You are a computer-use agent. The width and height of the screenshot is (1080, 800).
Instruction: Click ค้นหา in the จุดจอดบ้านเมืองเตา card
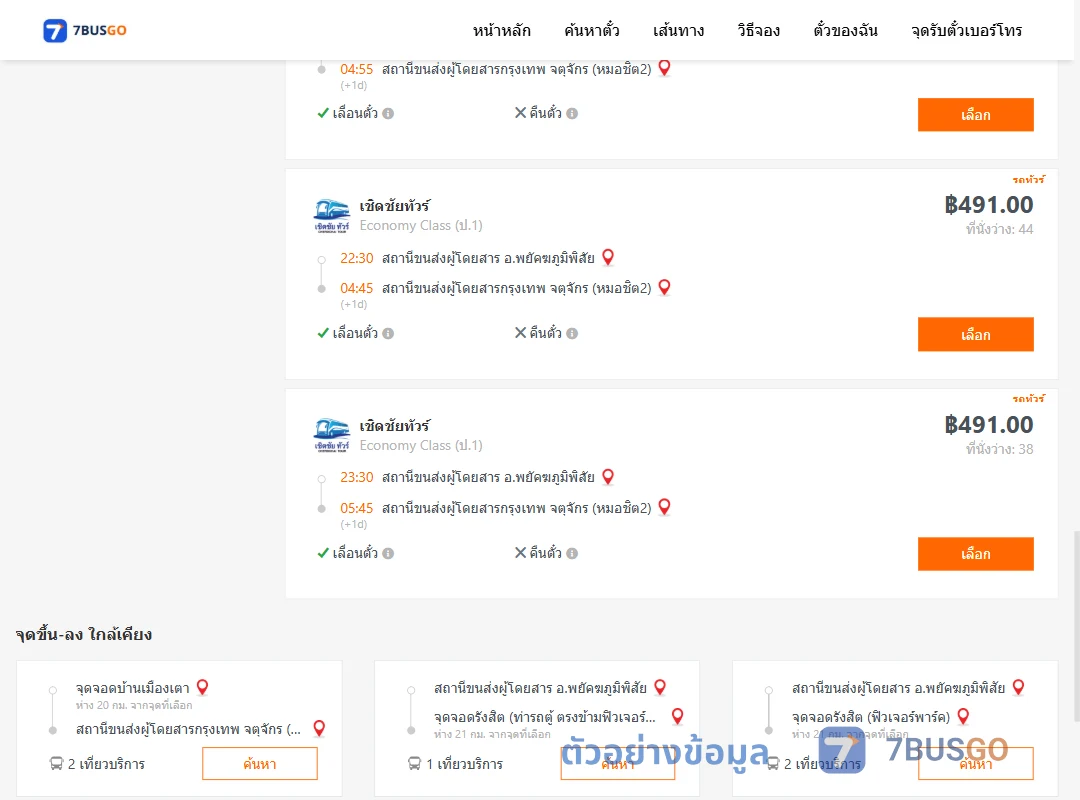[x=260, y=763]
